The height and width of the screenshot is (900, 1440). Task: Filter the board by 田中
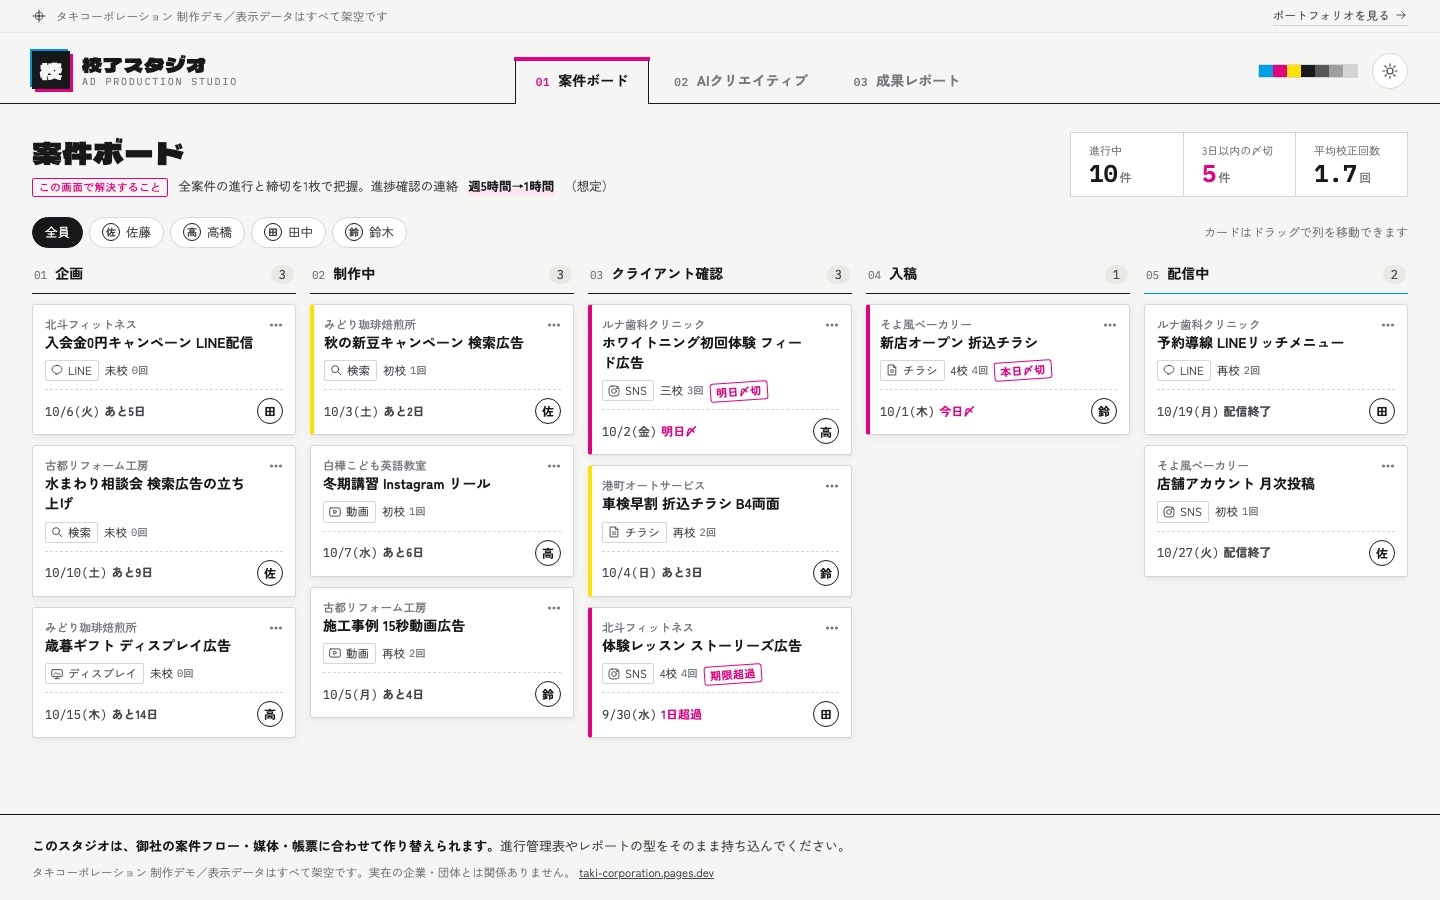click(289, 233)
